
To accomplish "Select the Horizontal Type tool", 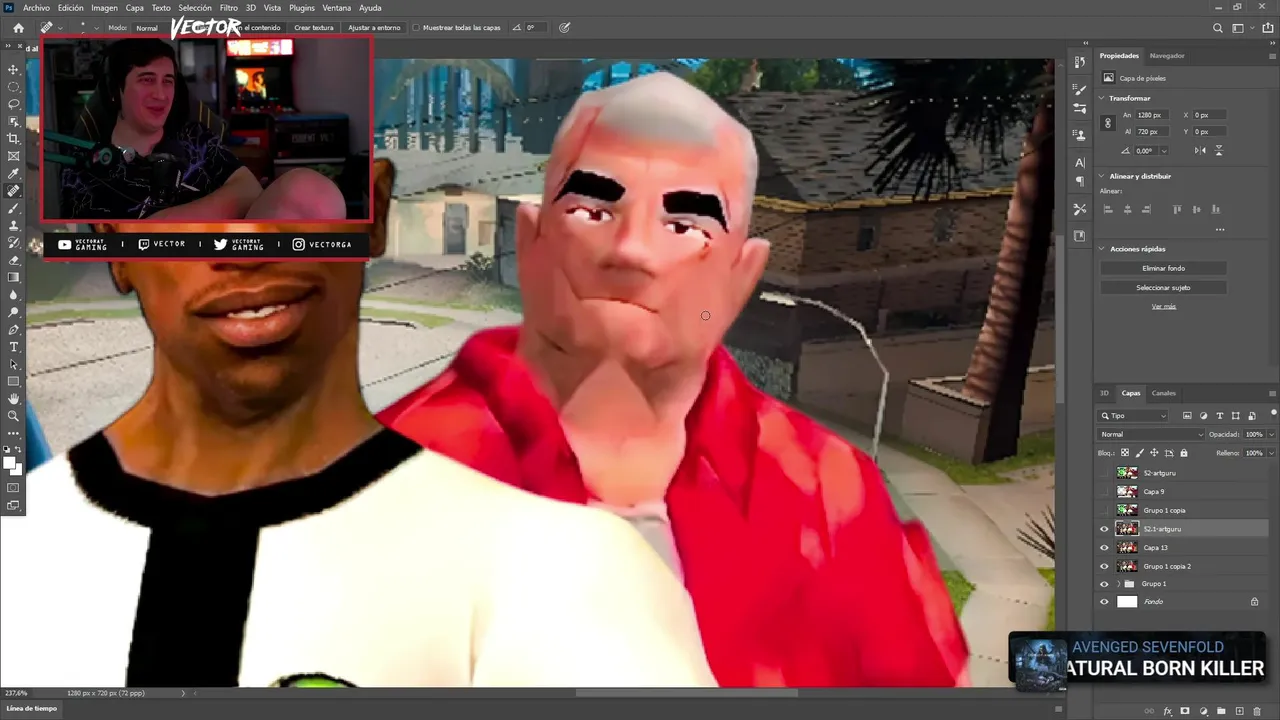I will pyautogui.click(x=14, y=347).
